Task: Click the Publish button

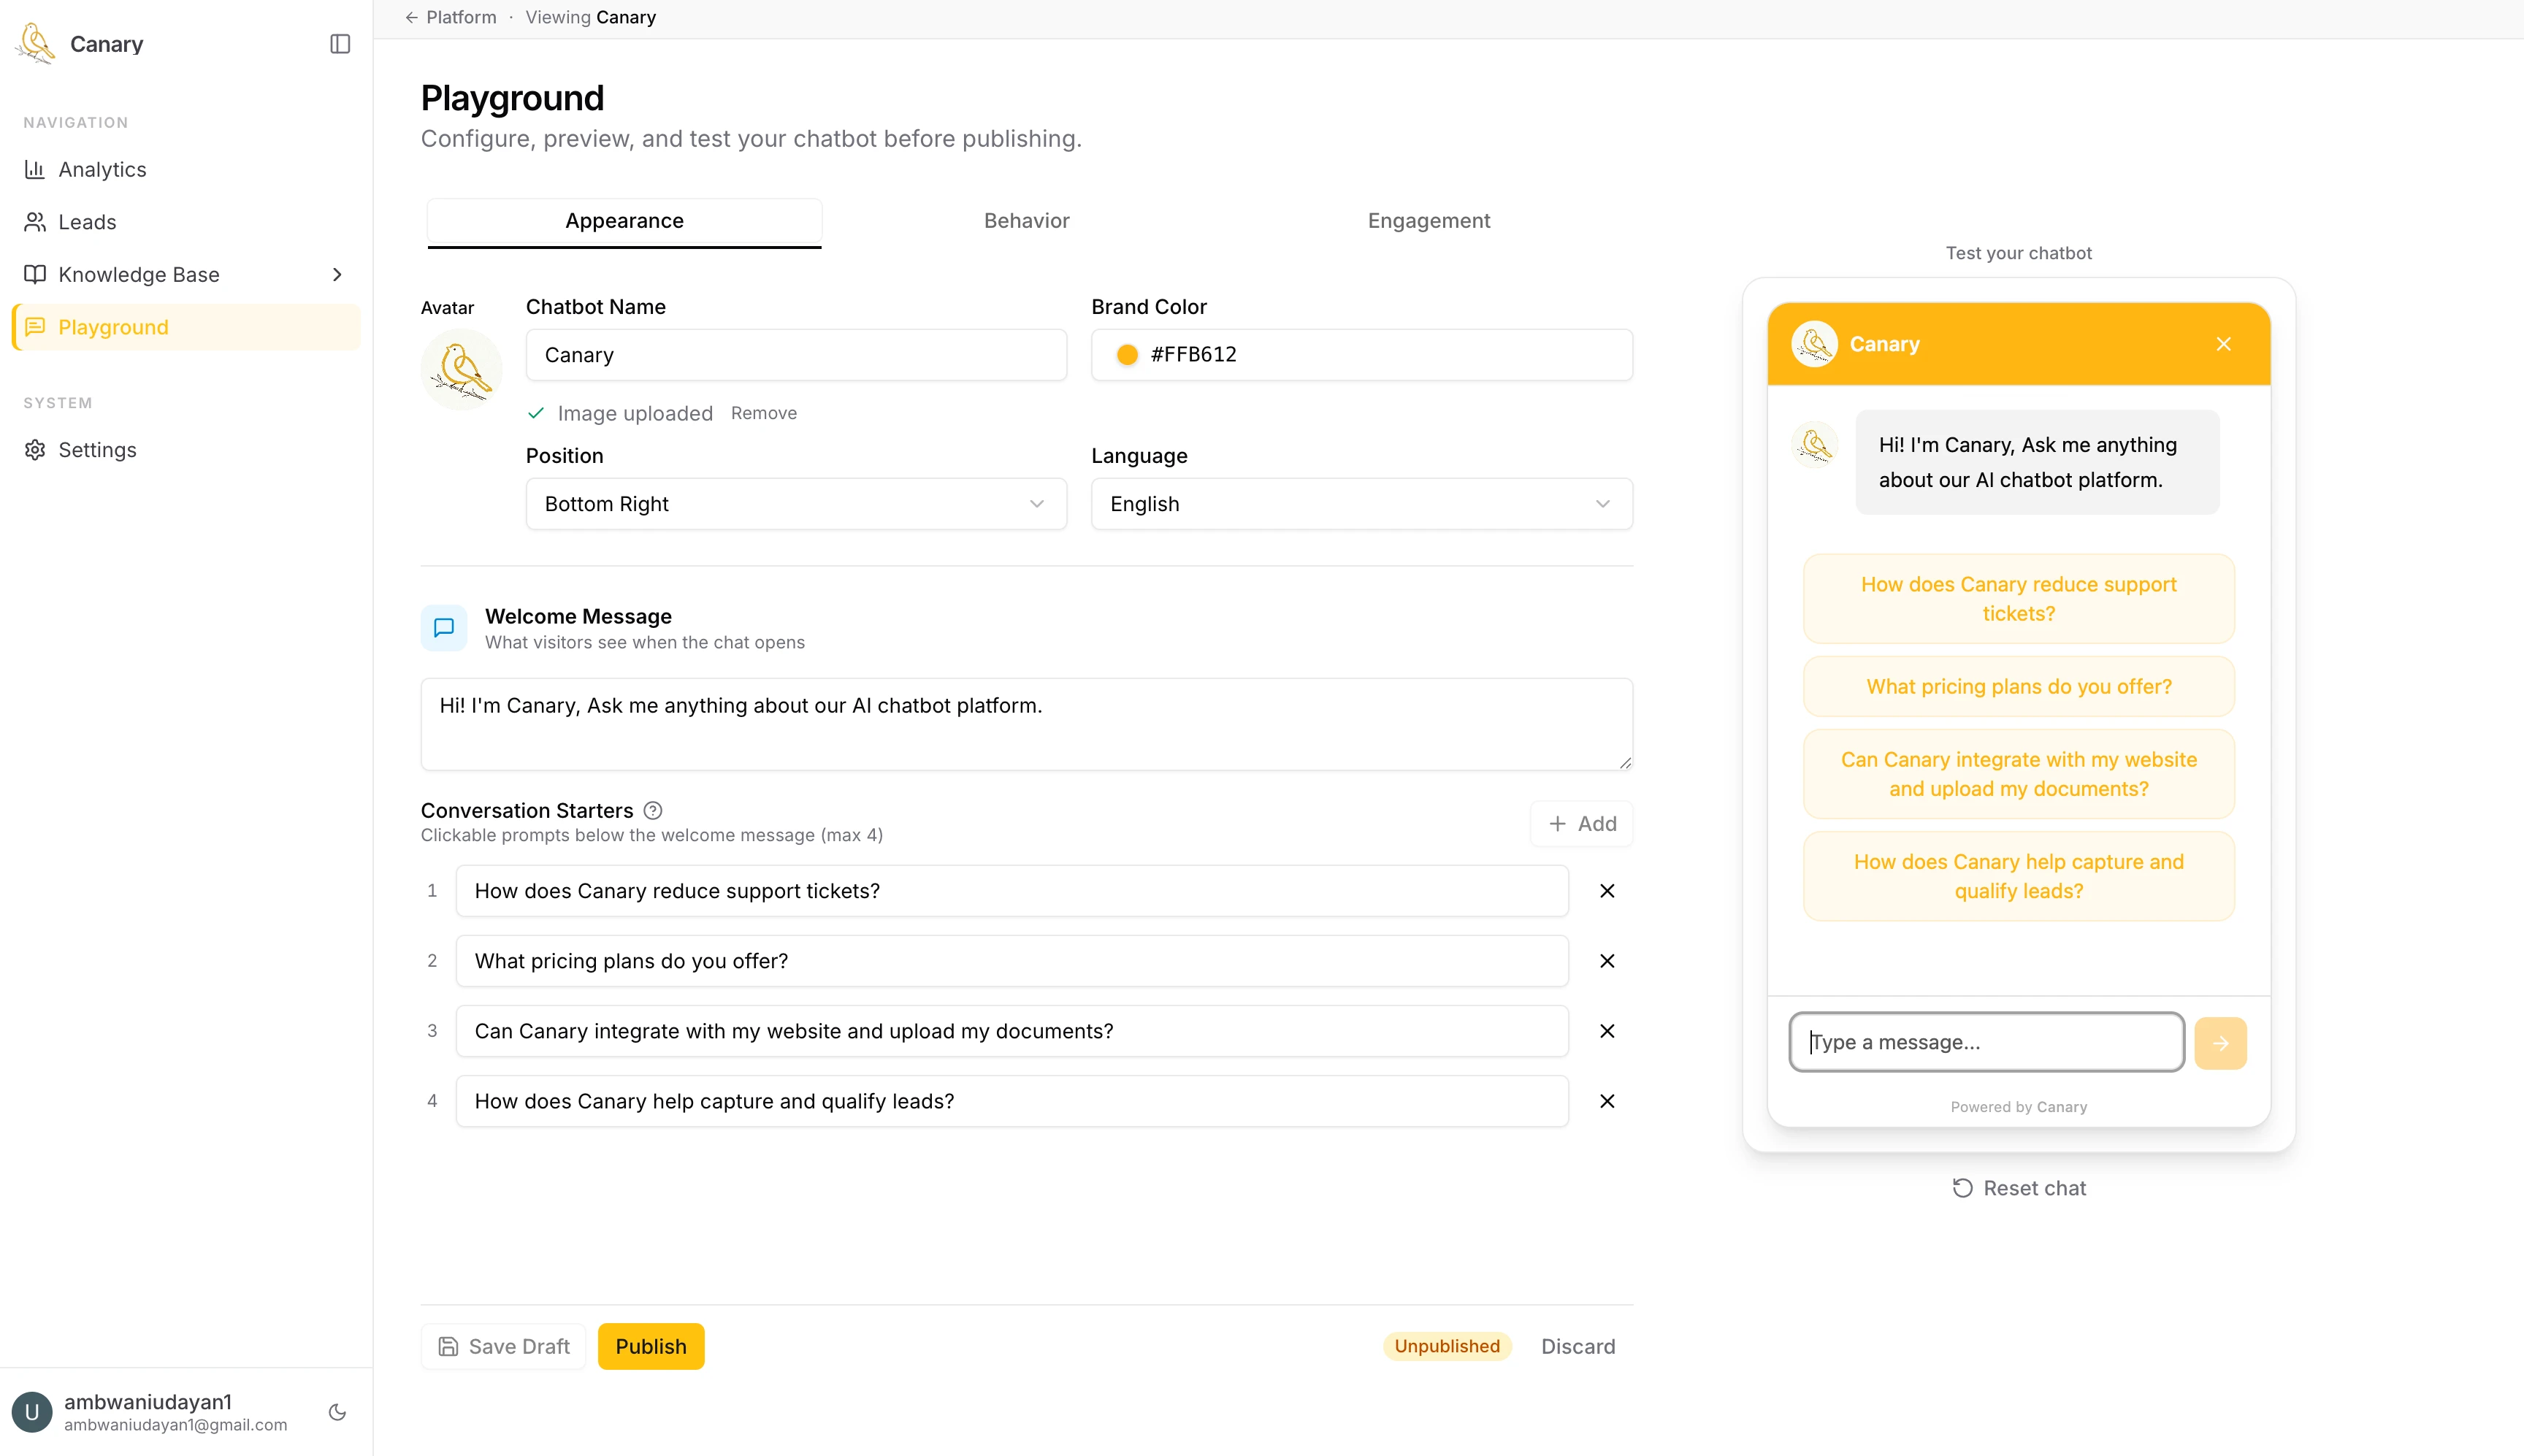Action: coord(651,1346)
